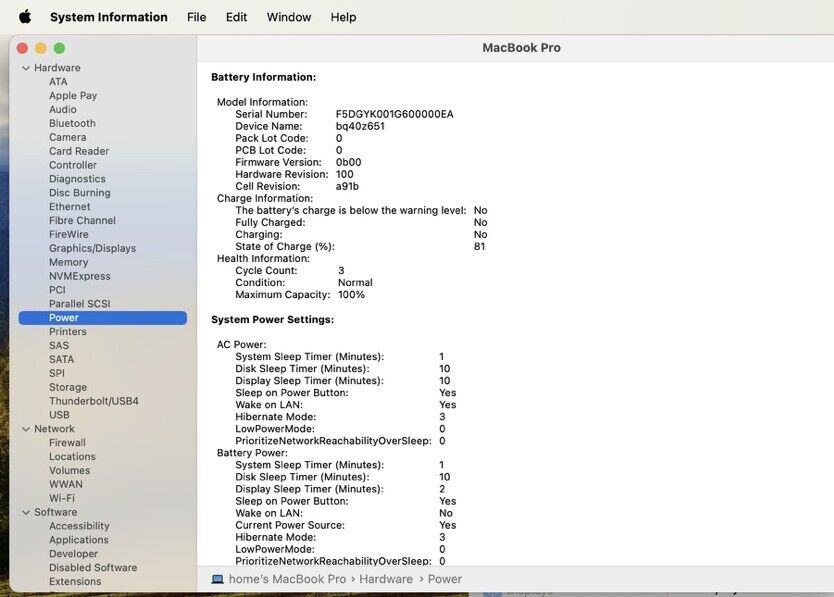Click the Network section label

(54, 429)
